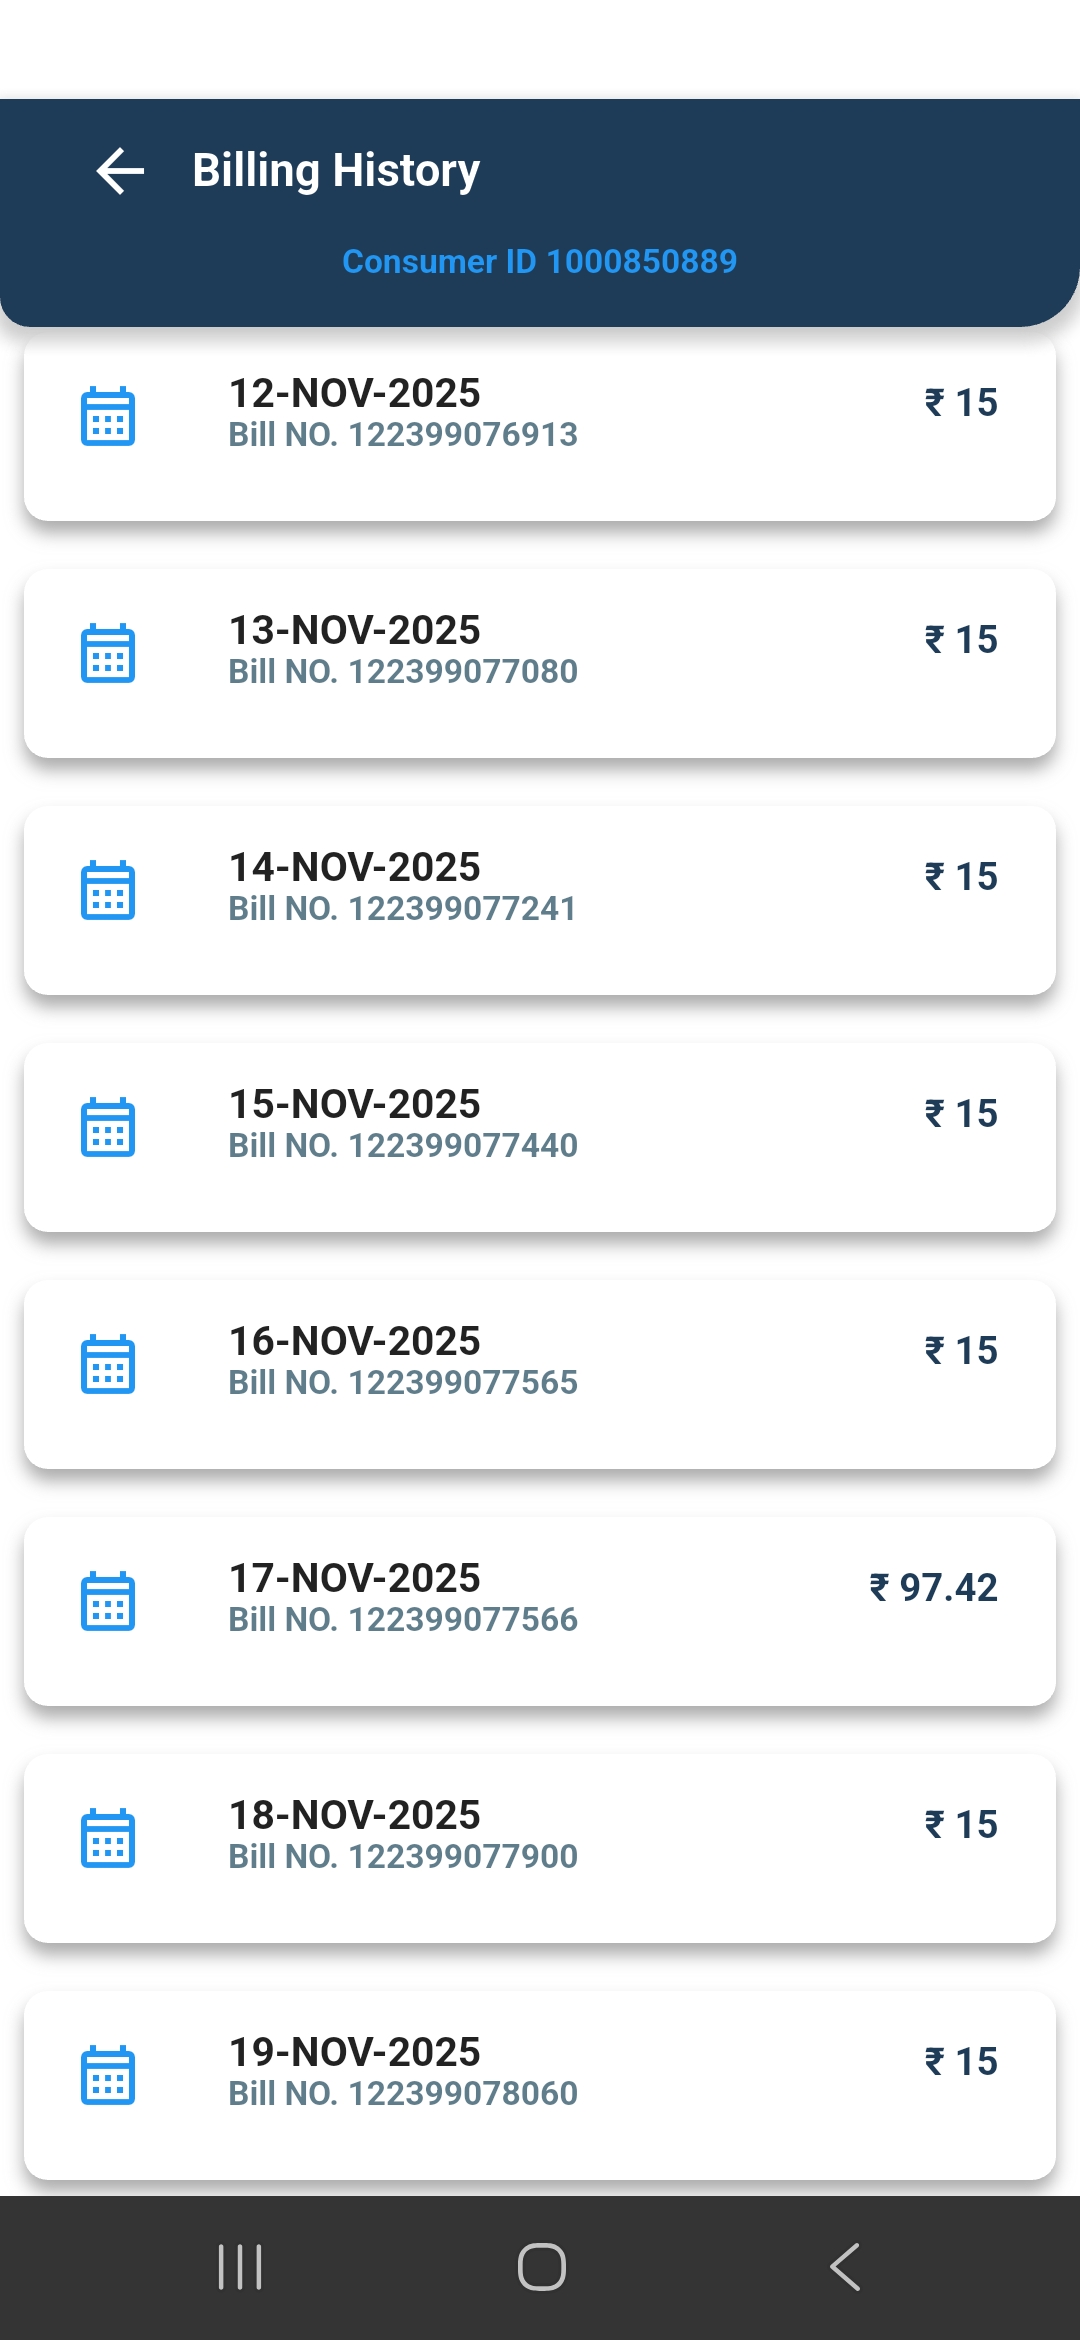Click calendar icon for 17-NOV-2025 bill
The height and width of the screenshot is (2340, 1080).
pyautogui.click(x=108, y=1601)
